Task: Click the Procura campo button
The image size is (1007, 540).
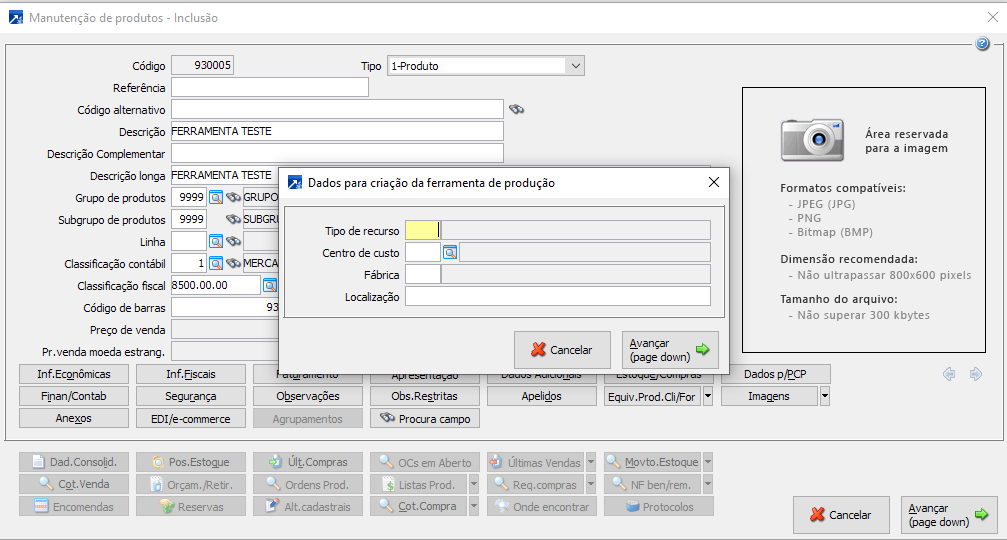Action: click(425, 418)
